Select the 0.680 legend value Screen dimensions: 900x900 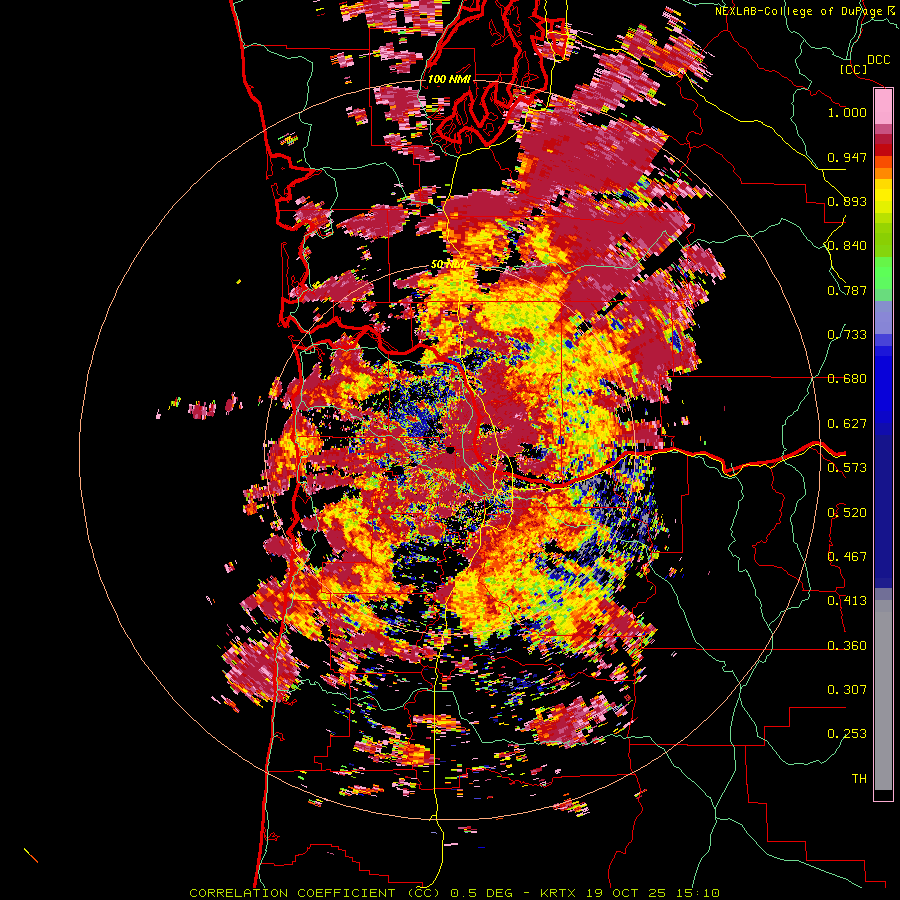[847, 379]
